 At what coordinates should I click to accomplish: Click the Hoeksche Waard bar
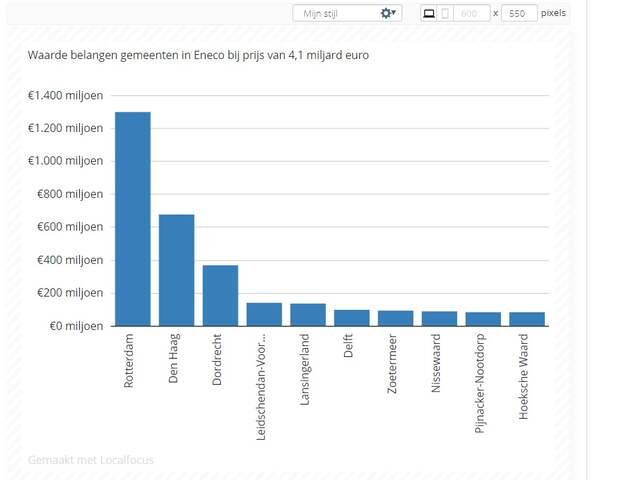coord(527,319)
